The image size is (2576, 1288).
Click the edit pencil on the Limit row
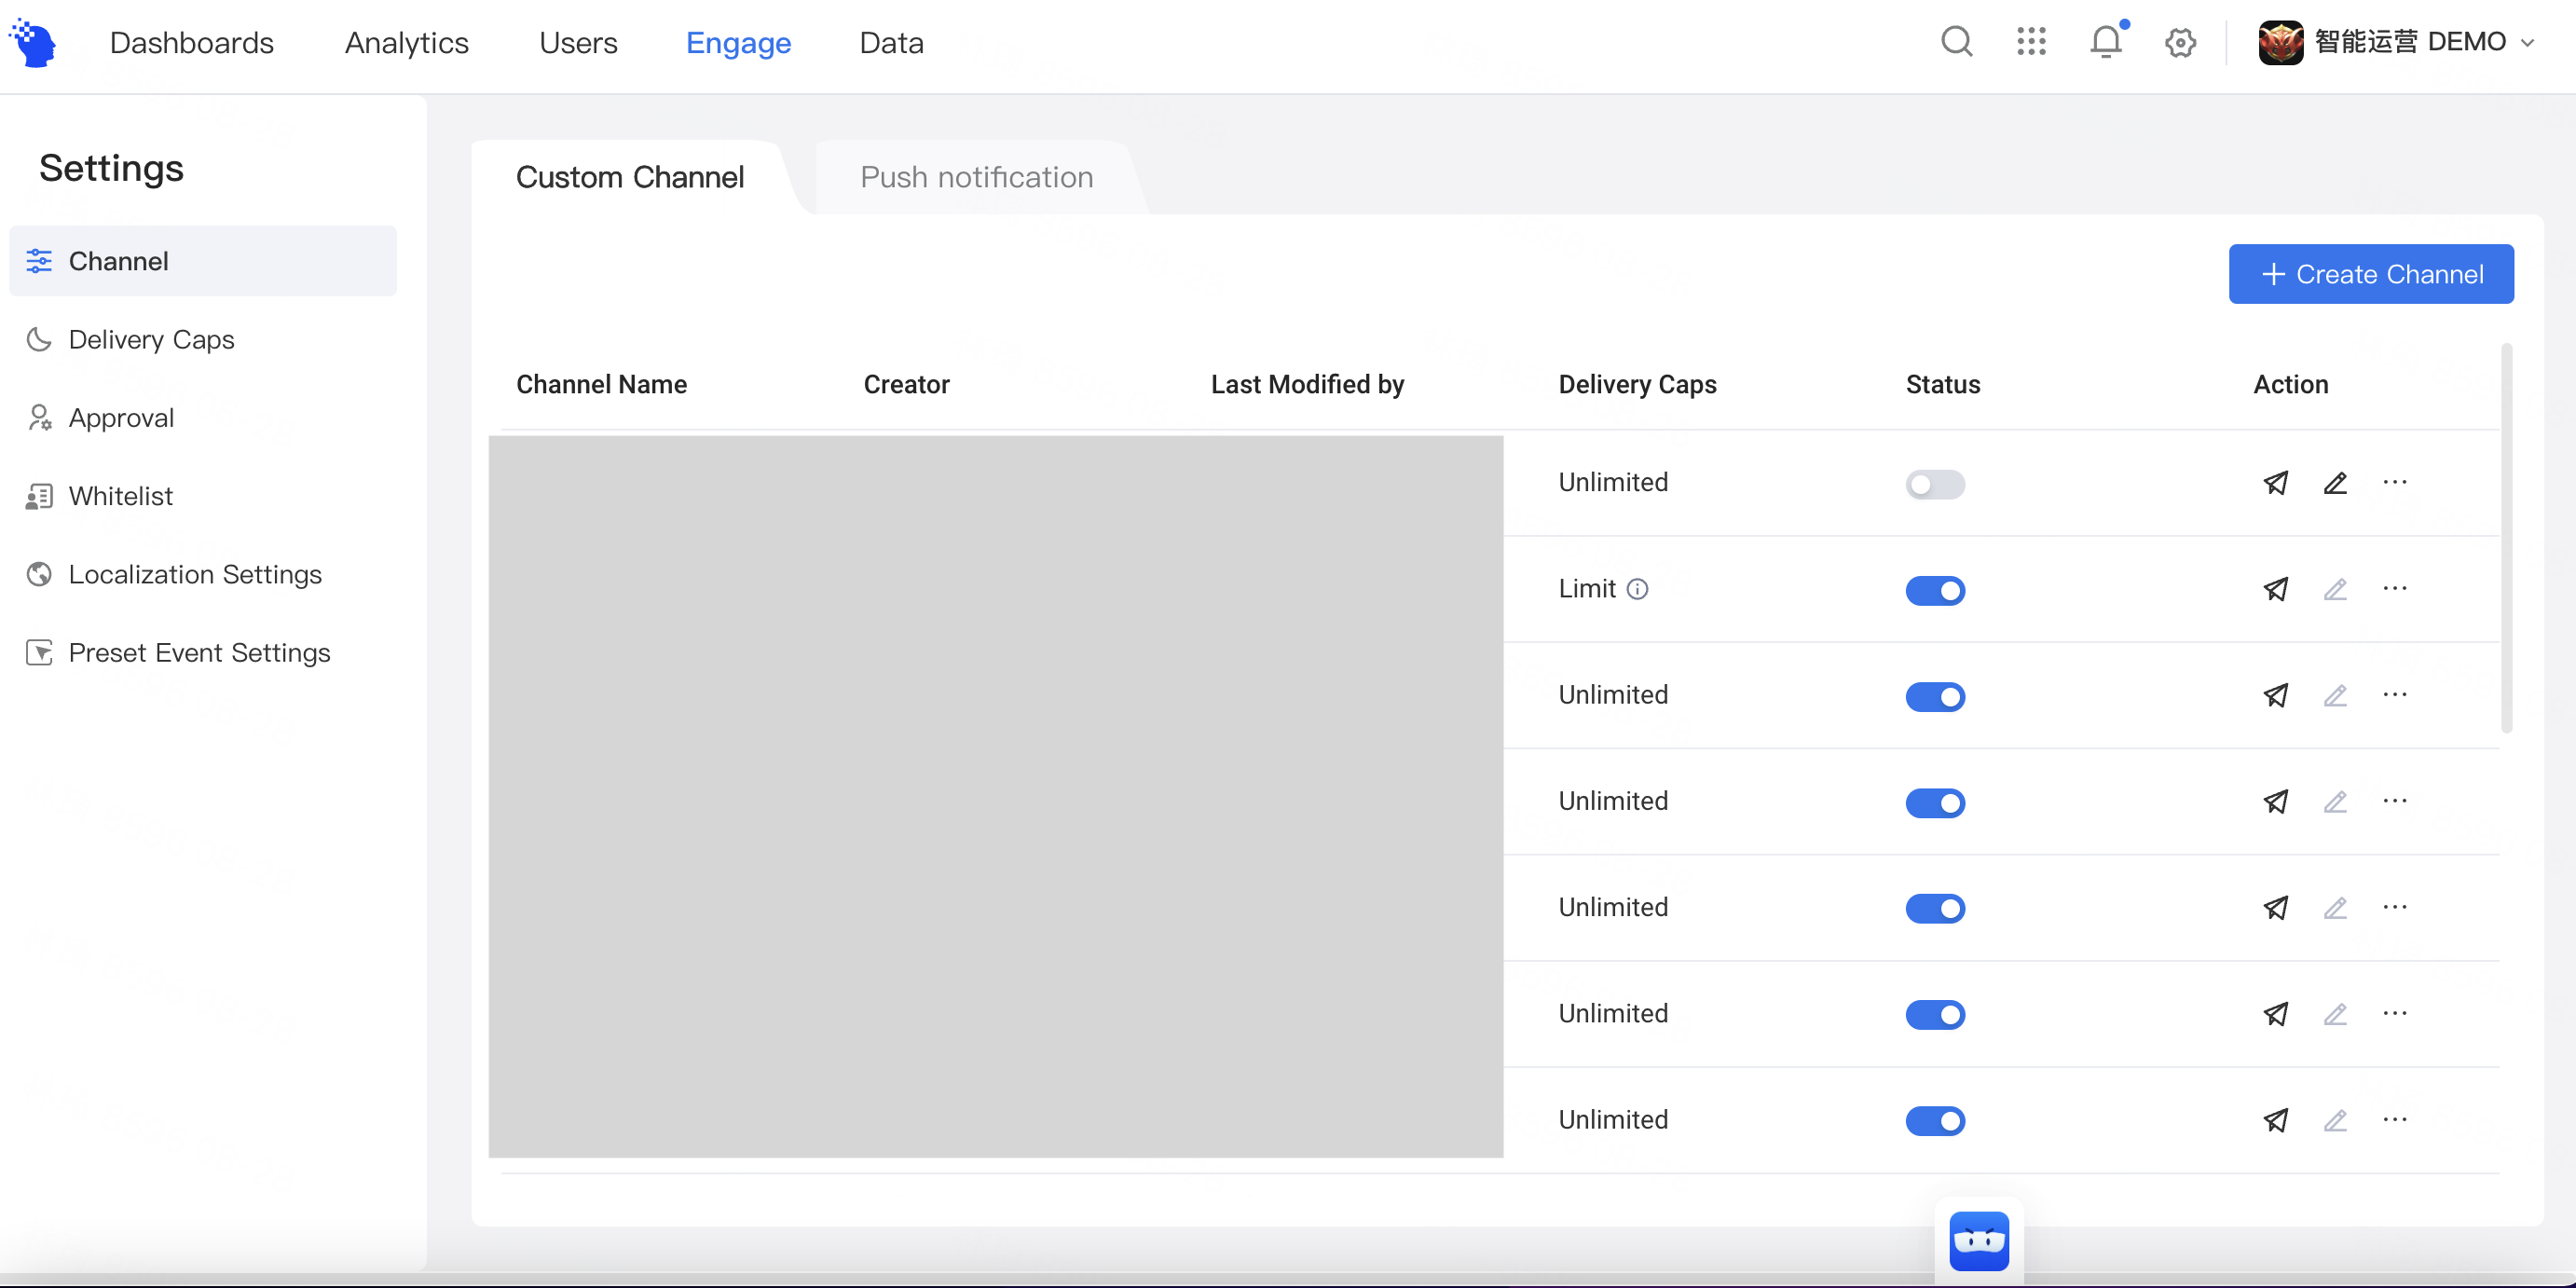2336,589
